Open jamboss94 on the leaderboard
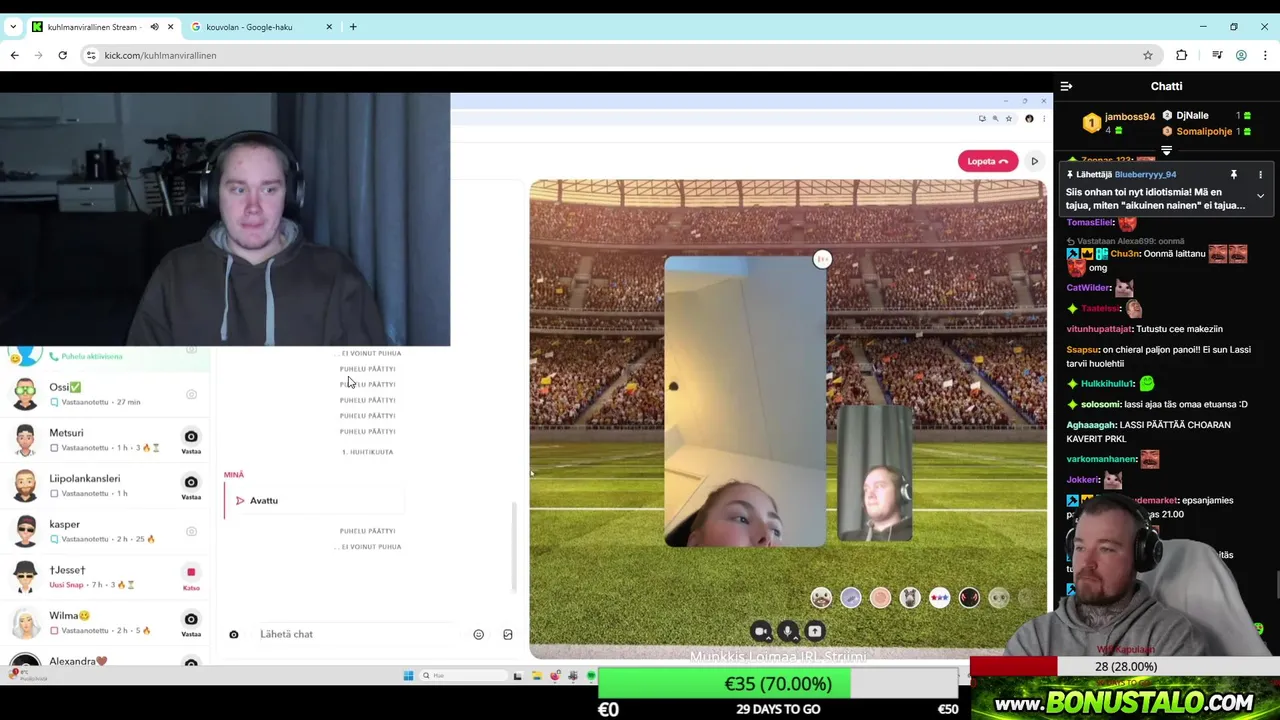Image resolution: width=1280 pixels, height=720 pixels. 1129,116
